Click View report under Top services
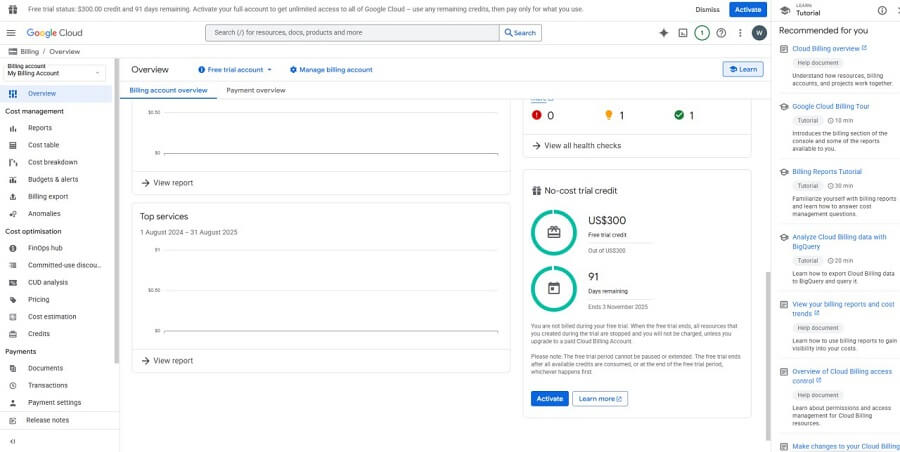 (x=167, y=361)
